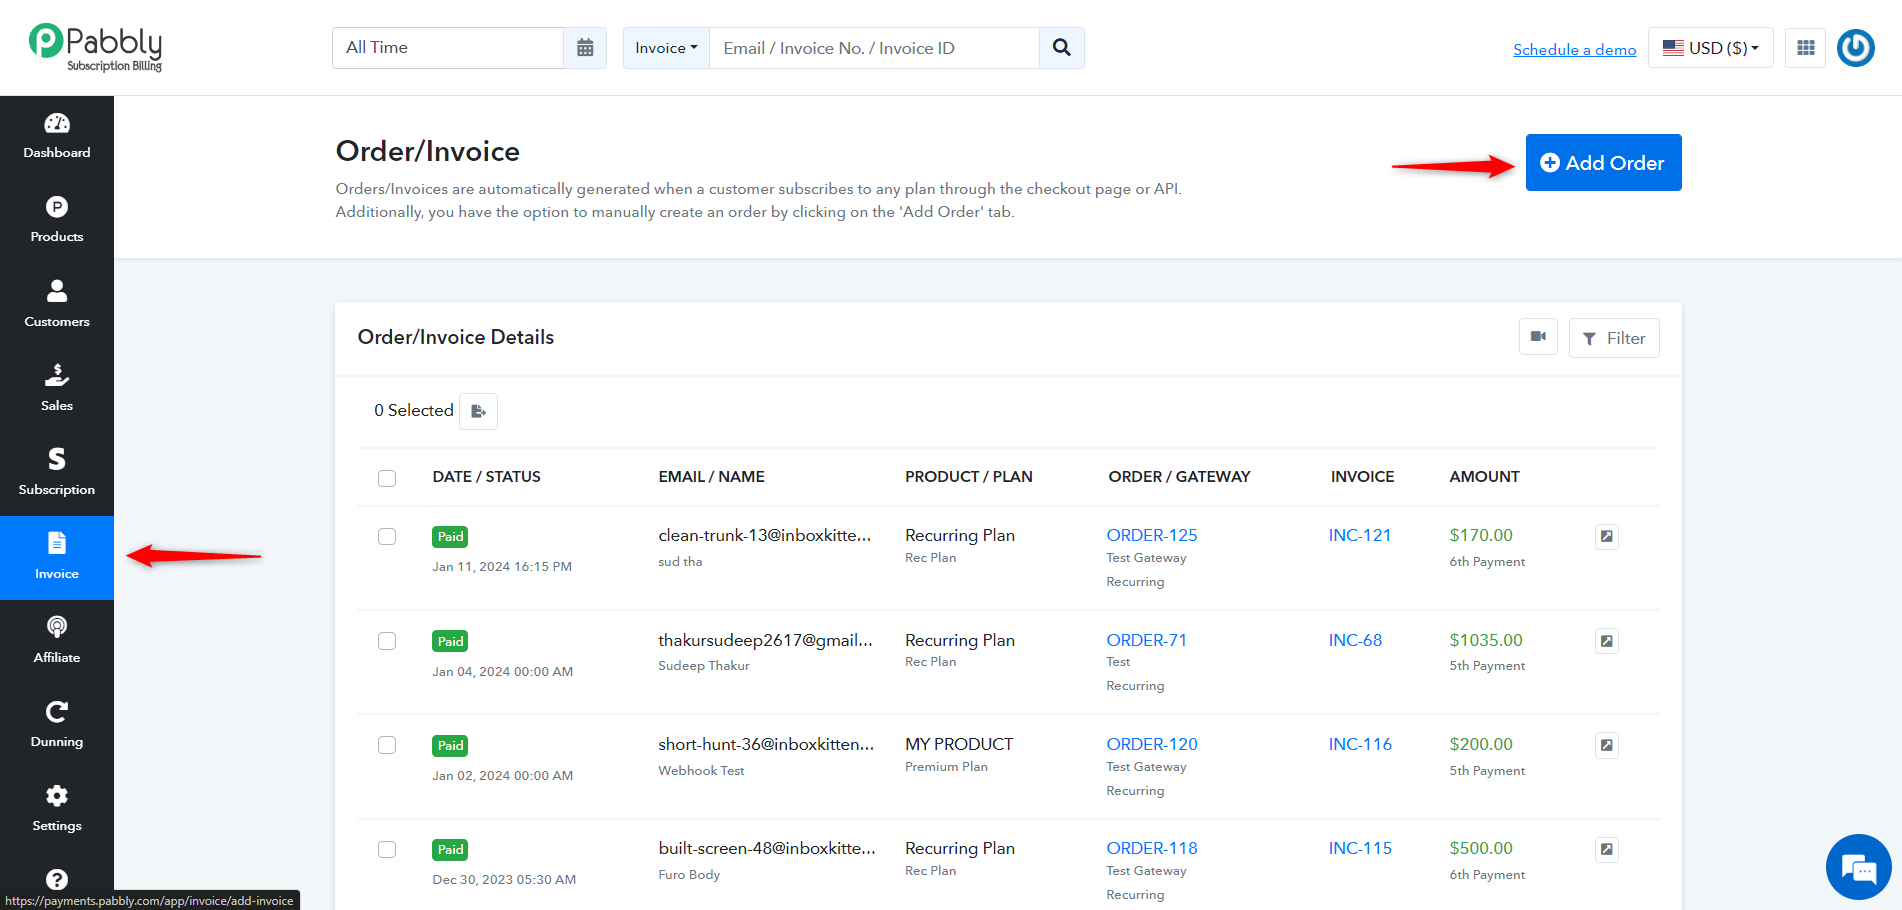Open the power account icon
The width and height of the screenshot is (1902, 910).
(1856, 48)
